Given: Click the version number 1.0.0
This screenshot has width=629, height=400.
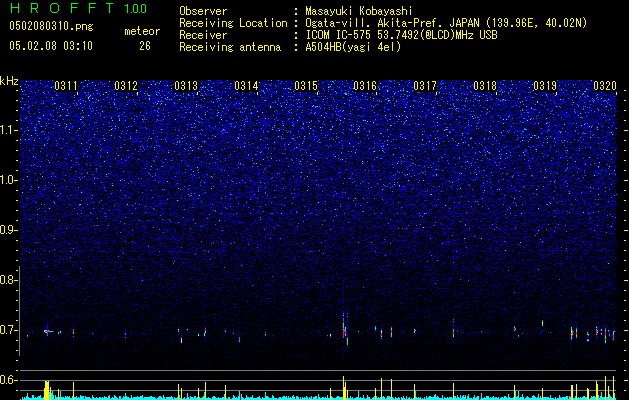Looking at the screenshot, I should 136,8.
